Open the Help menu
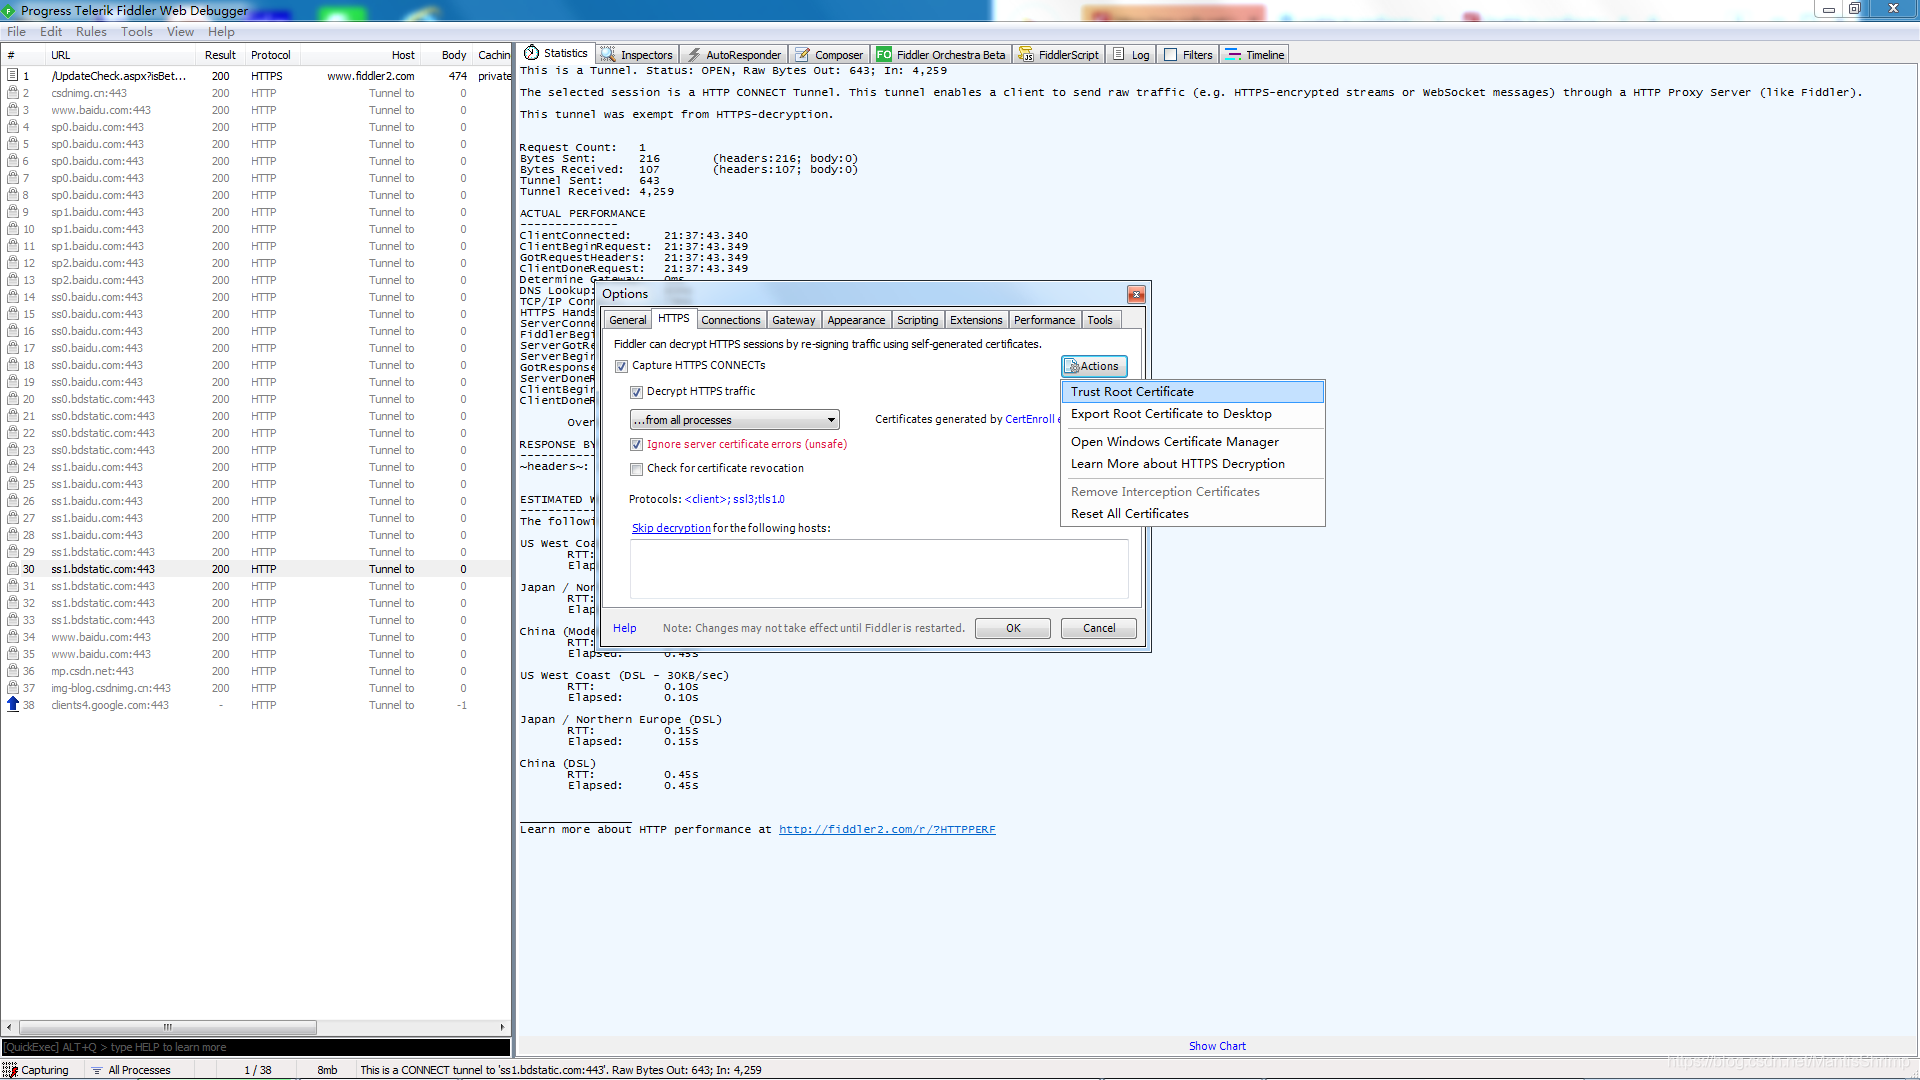 (x=221, y=32)
